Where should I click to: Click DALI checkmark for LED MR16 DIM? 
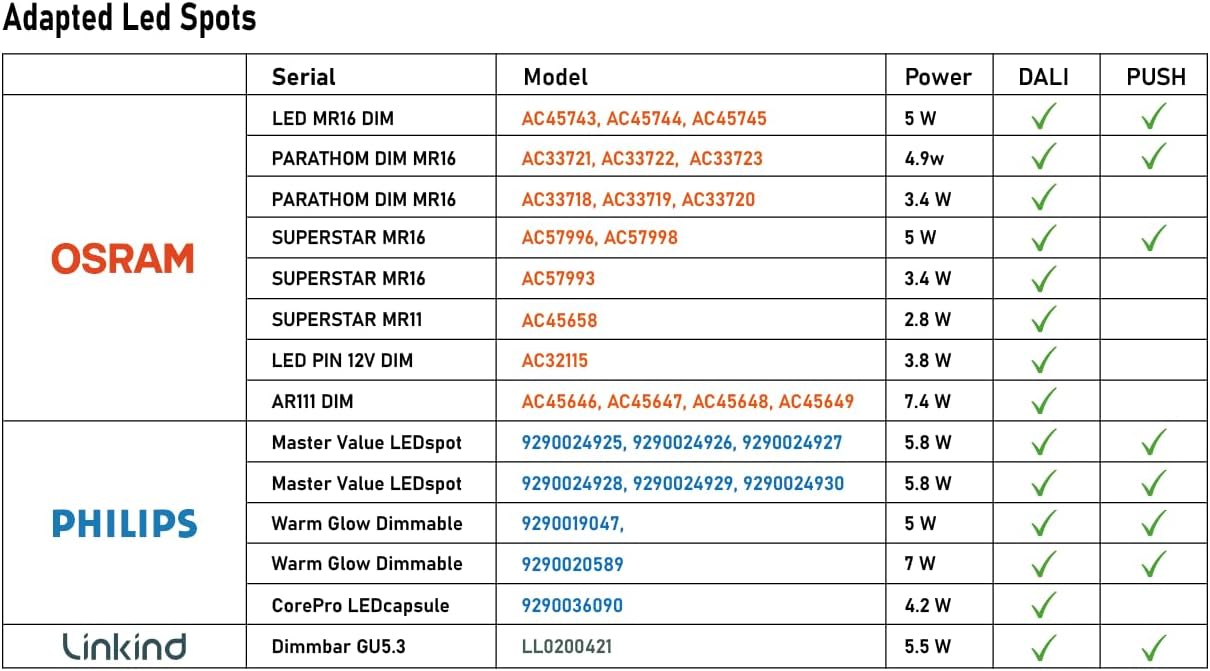pos(1044,117)
